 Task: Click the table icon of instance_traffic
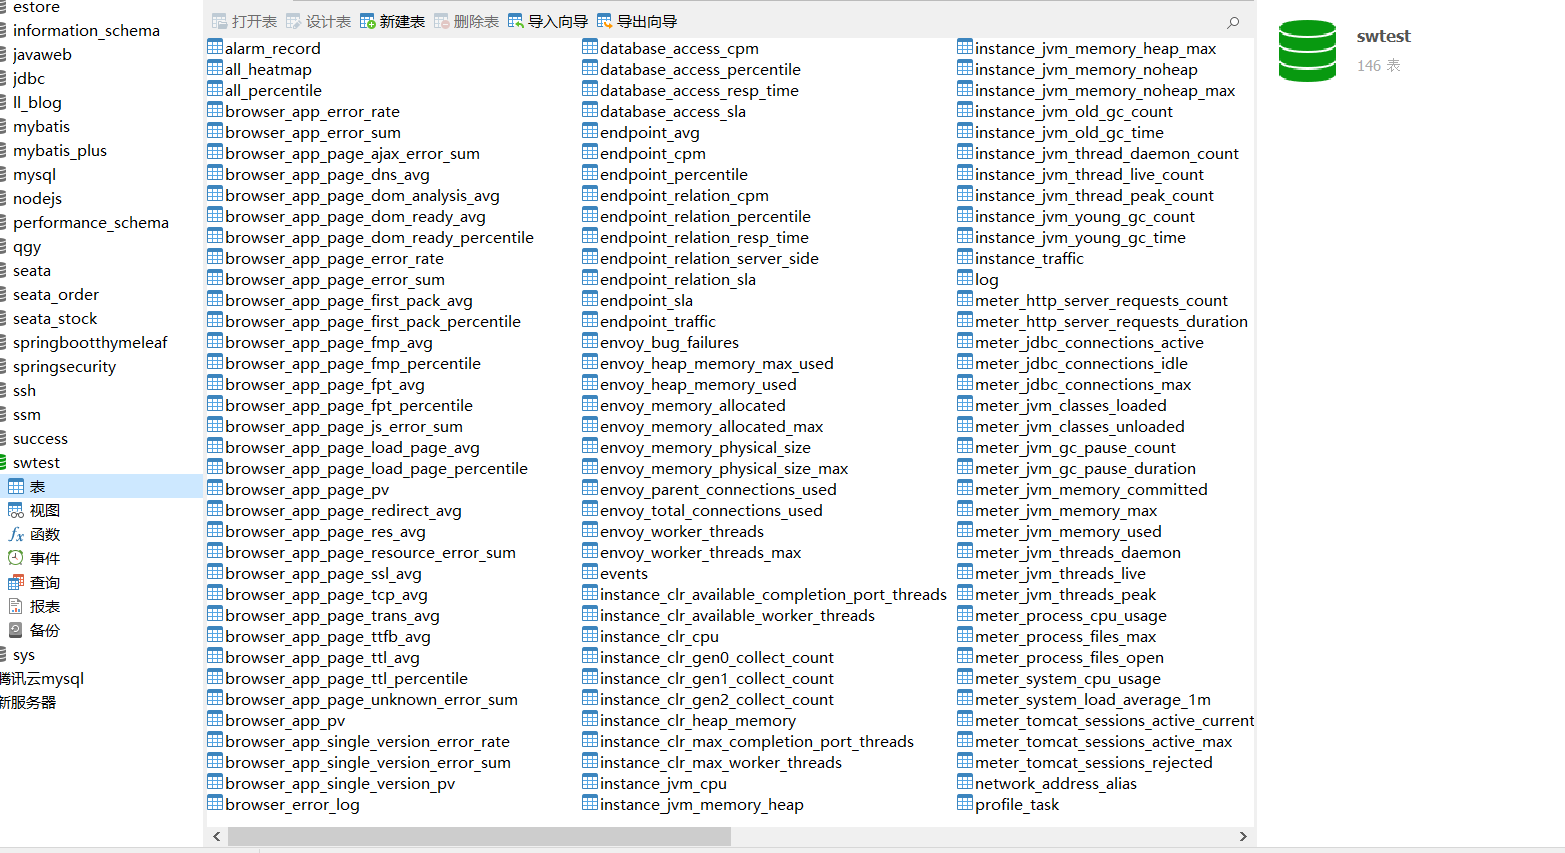pos(965,257)
